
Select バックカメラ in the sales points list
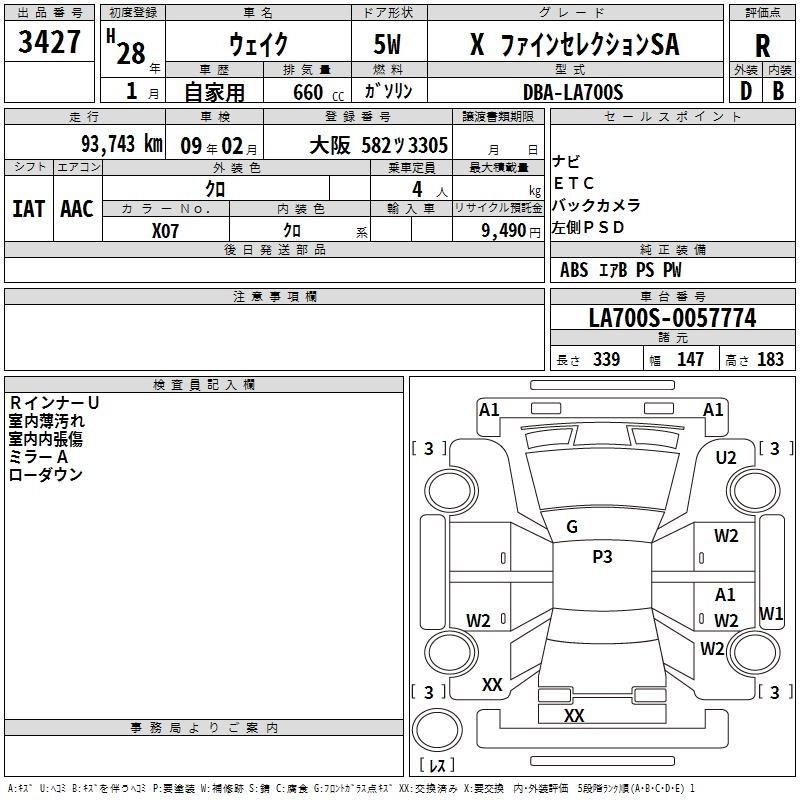pos(596,205)
